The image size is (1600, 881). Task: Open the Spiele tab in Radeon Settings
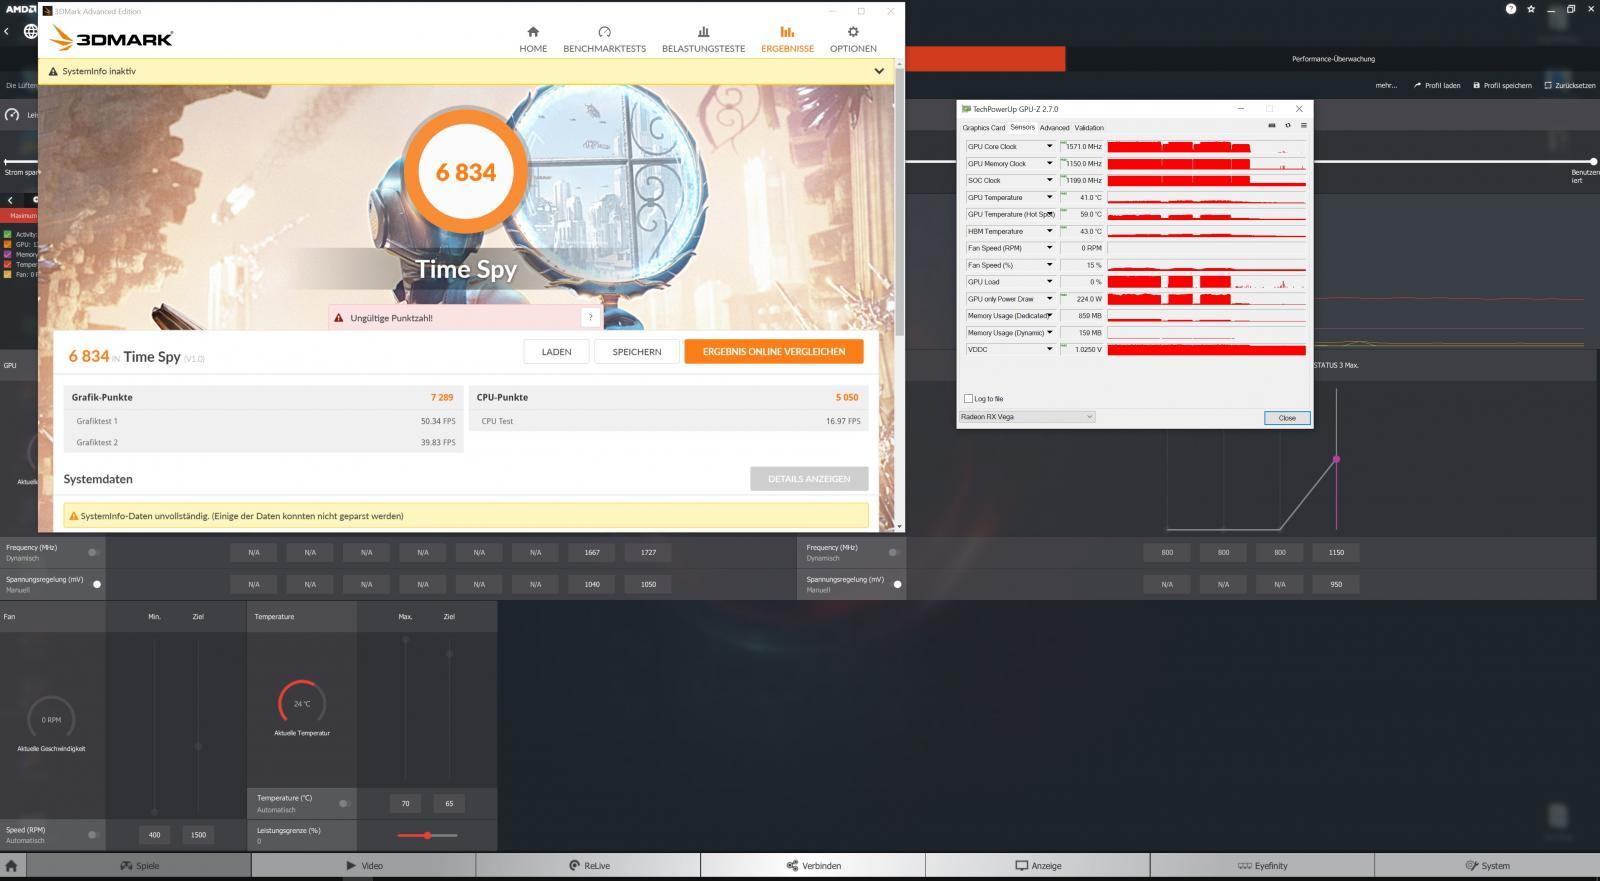tap(139, 866)
